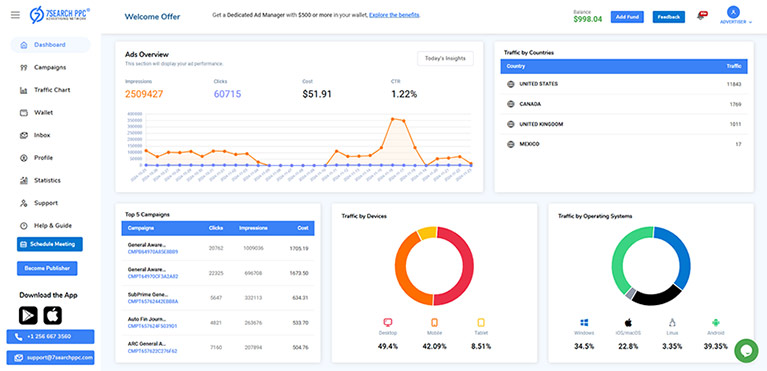Click the Country column header
The image size is (767, 371).
(x=516, y=66)
